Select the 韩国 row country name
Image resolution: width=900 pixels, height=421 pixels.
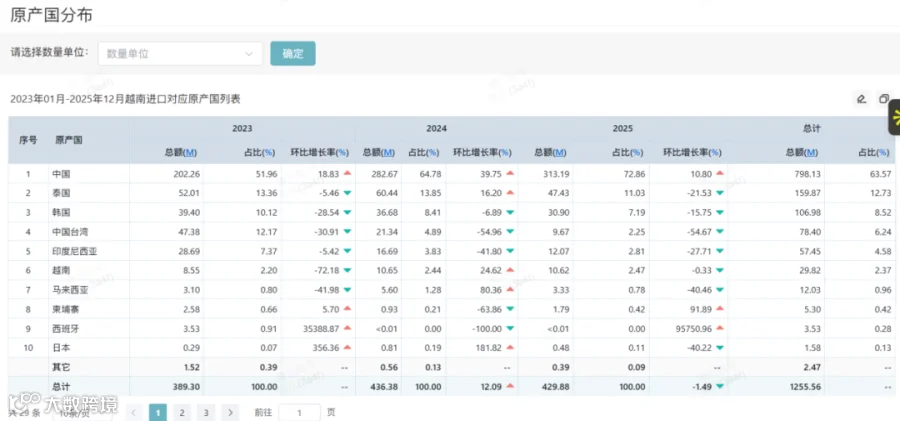[61, 213]
